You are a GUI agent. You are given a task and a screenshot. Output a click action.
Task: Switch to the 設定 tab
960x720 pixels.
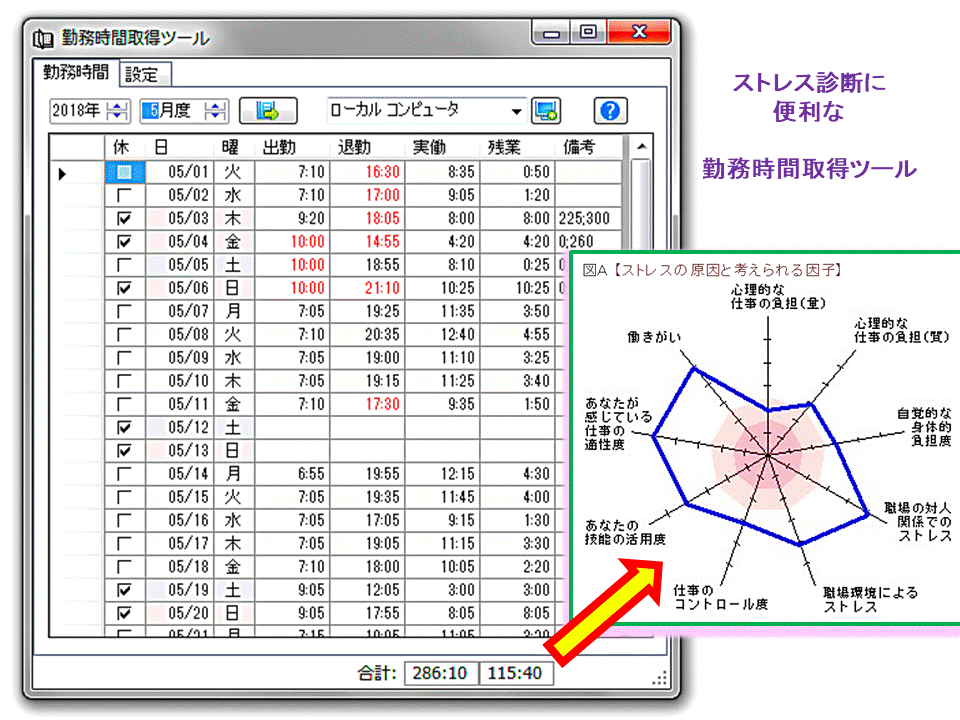point(145,74)
